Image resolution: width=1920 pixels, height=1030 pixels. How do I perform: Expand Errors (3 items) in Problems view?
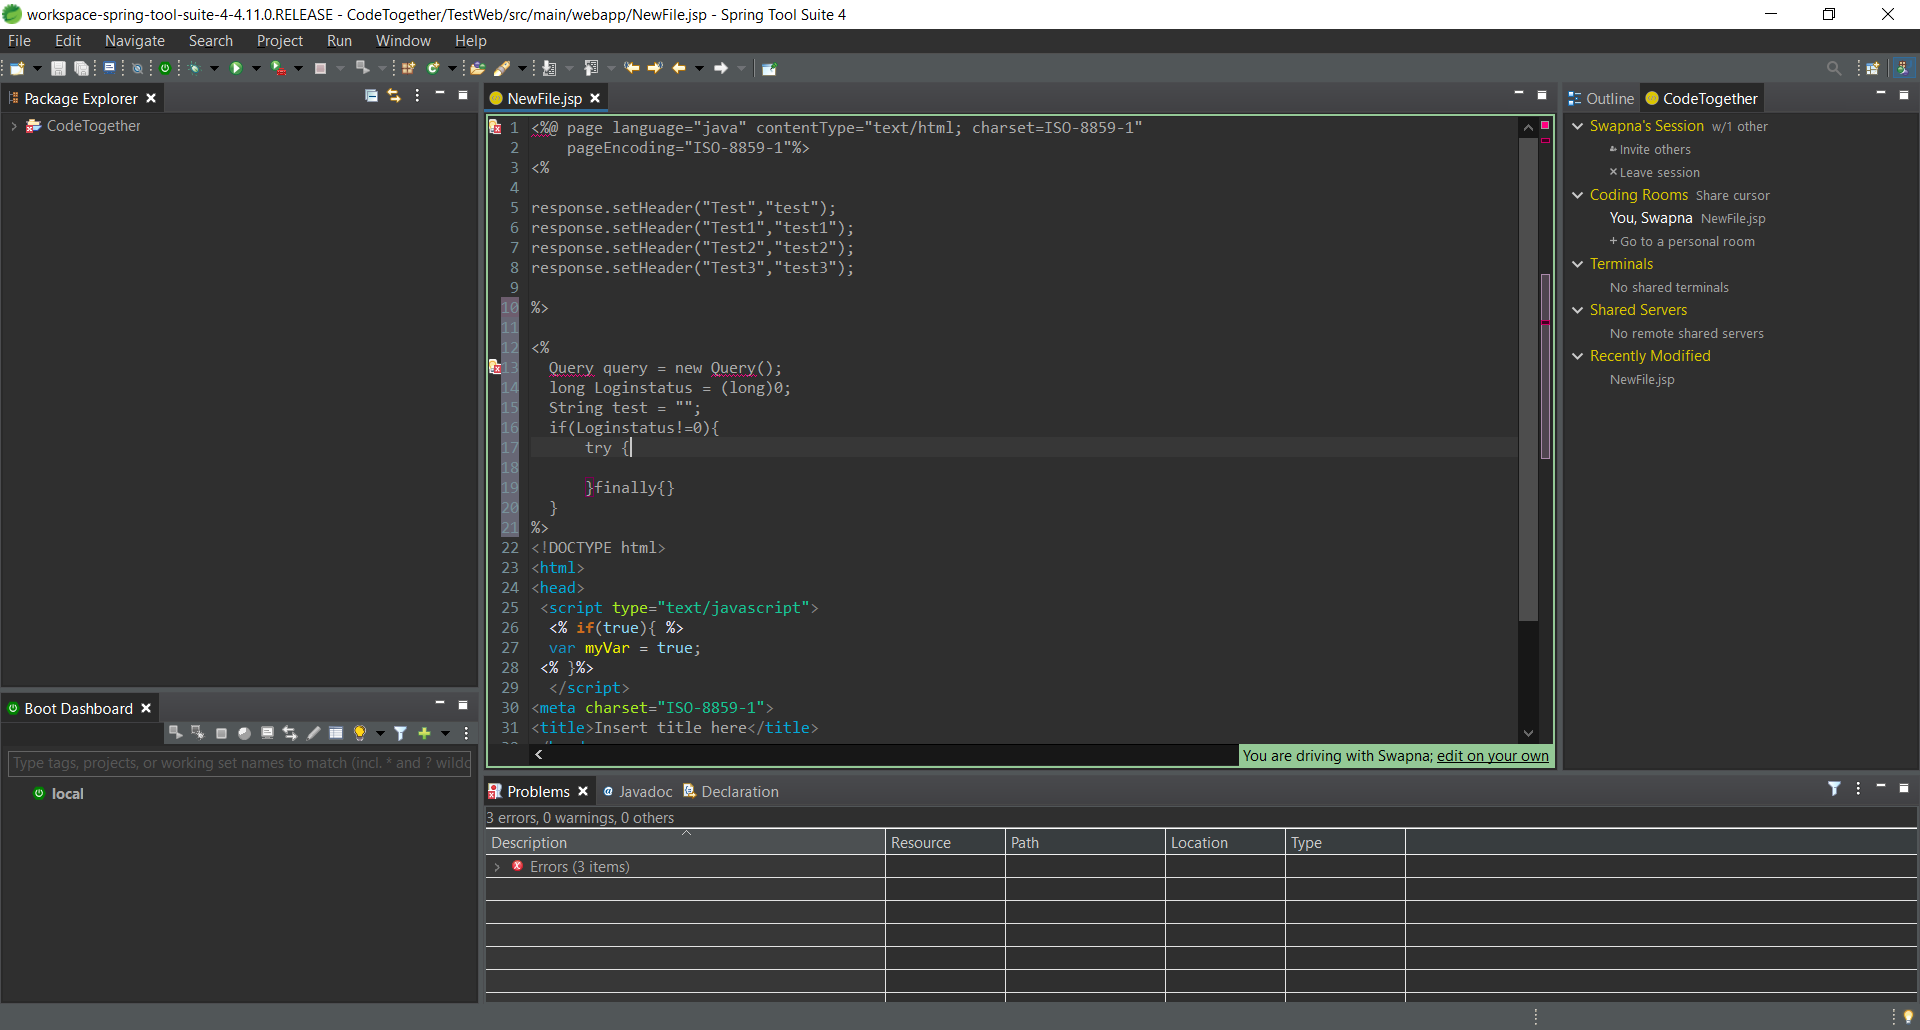pos(497,867)
